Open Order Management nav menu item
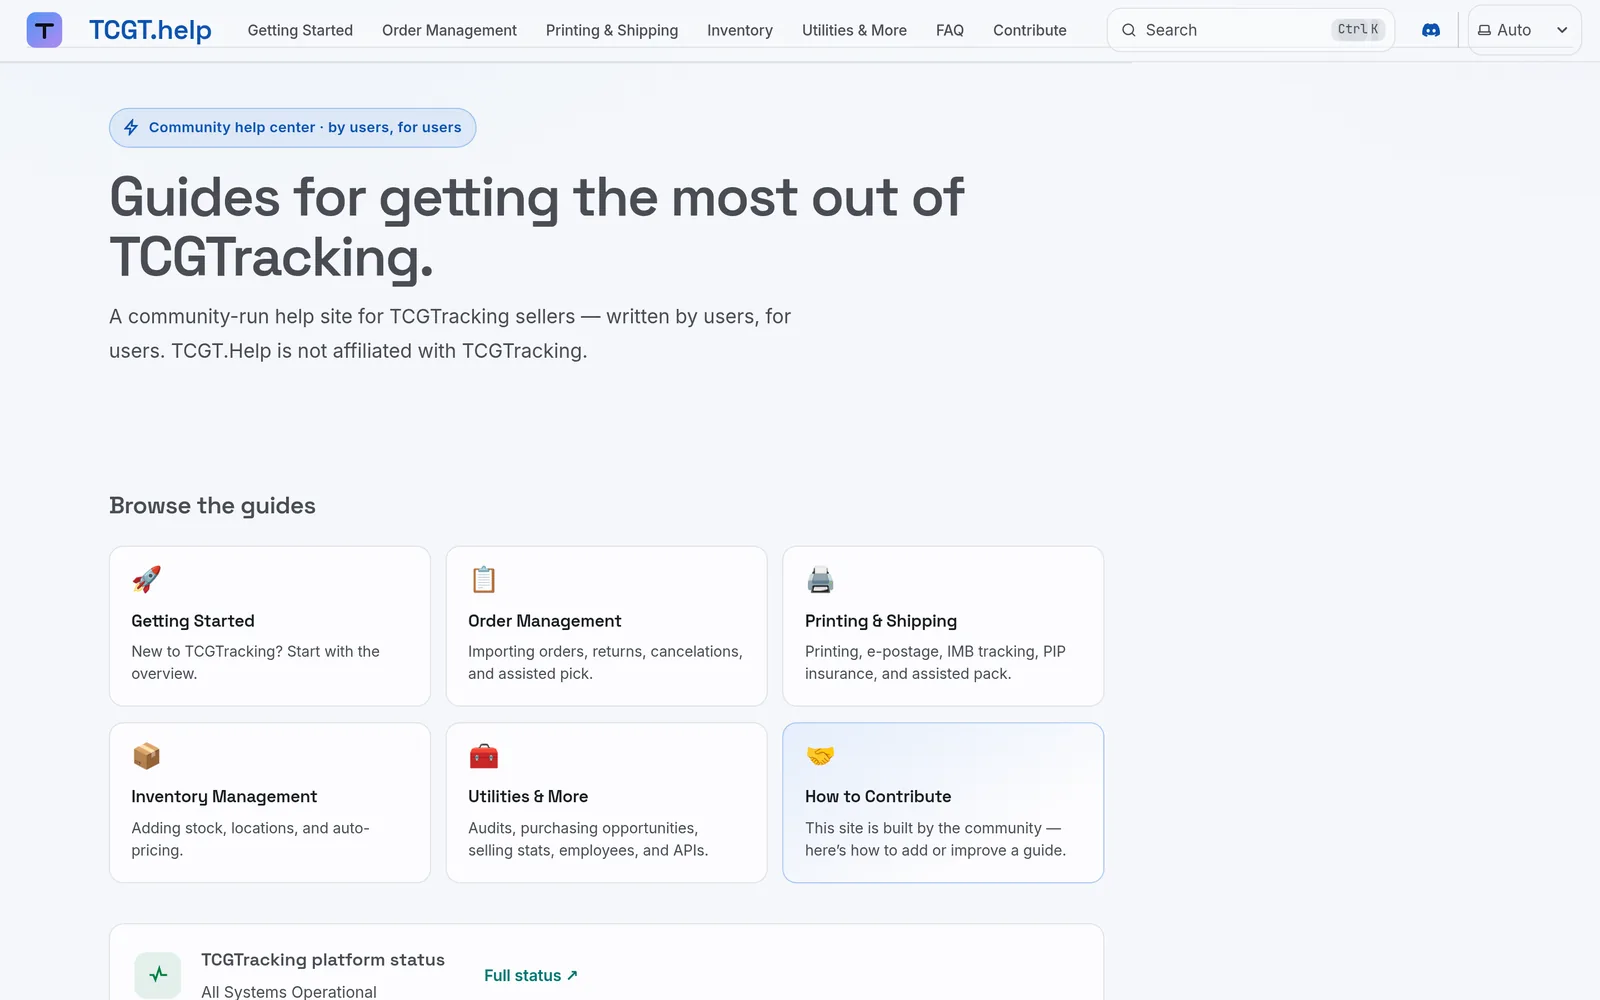Screen dimensions: 1600x1000 pos(449,30)
